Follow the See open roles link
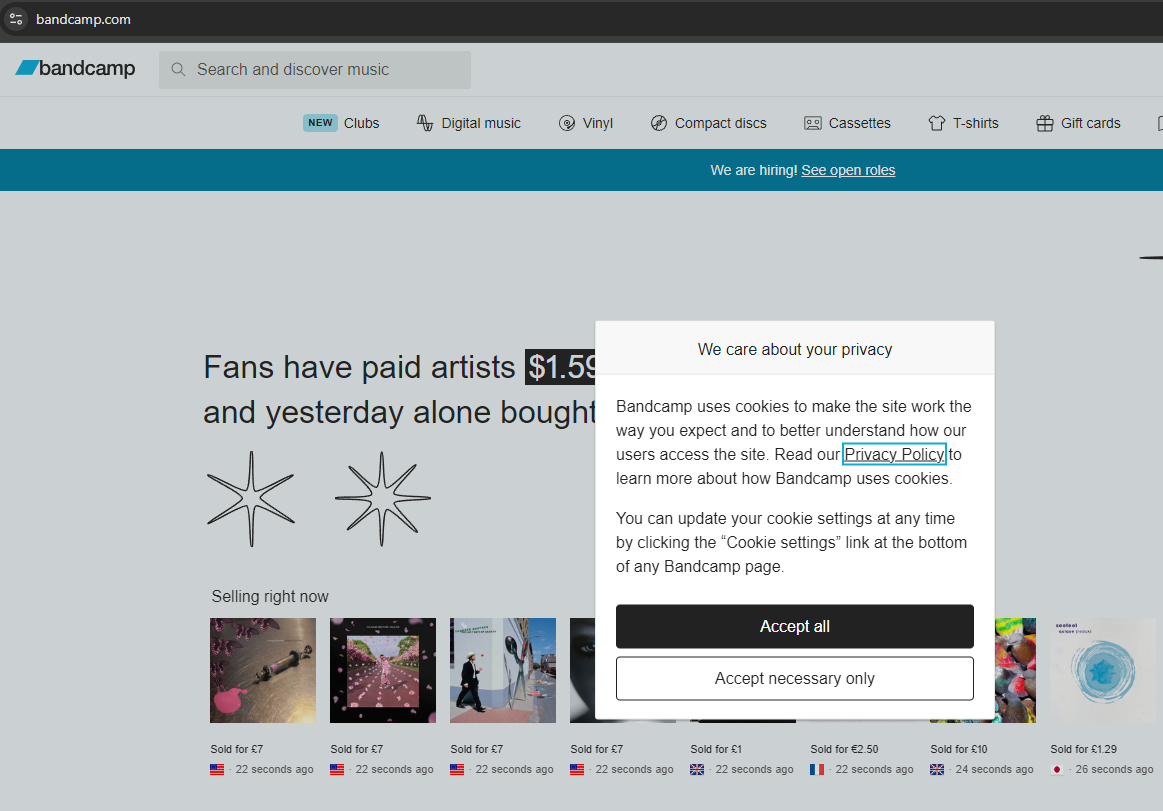1163x811 pixels. 848,170
